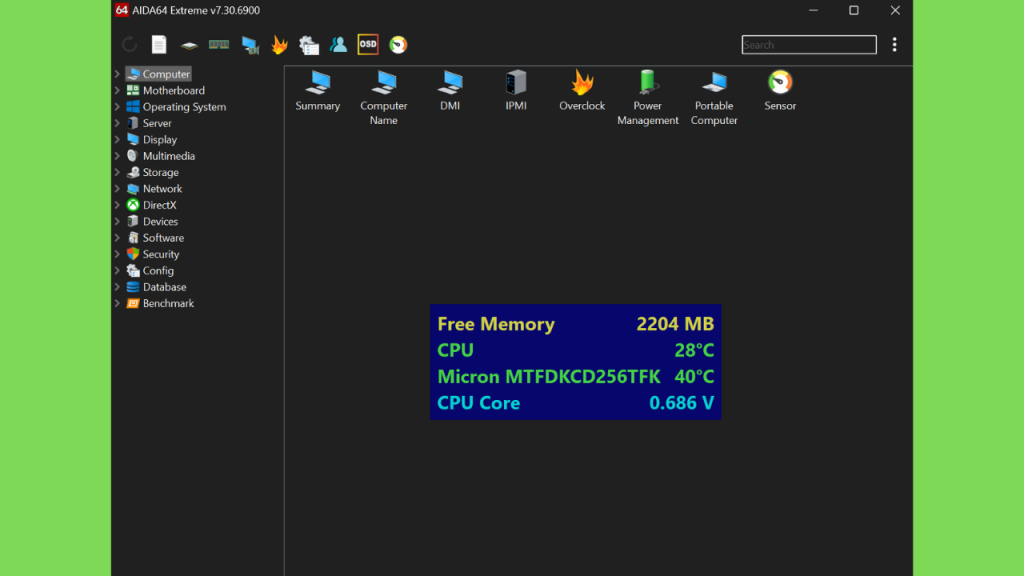Select Server in the sidebar tree

[150, 123]
